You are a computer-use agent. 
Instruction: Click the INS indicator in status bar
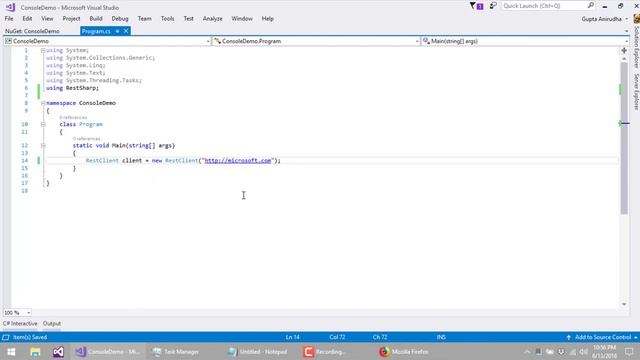441,337
